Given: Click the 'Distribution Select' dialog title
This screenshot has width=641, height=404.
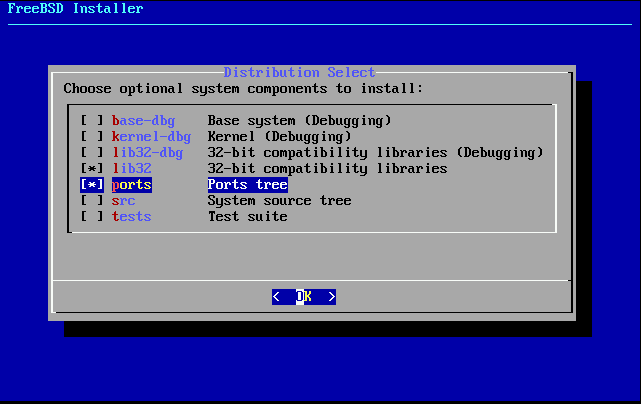Looking at the screenshot, I should (x=299, y=72).
